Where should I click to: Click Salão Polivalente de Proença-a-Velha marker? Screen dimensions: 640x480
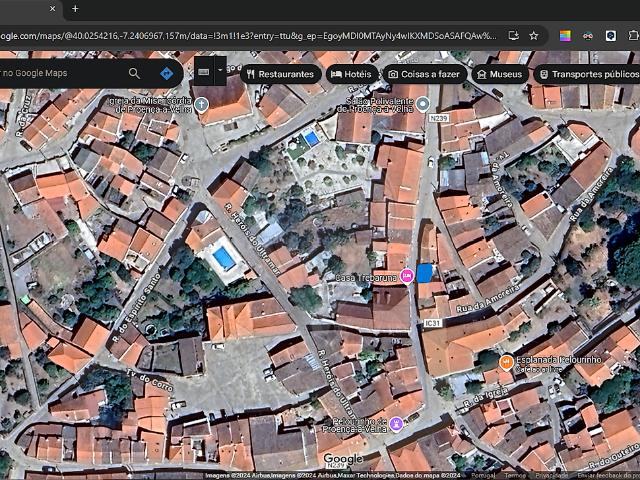423,104
